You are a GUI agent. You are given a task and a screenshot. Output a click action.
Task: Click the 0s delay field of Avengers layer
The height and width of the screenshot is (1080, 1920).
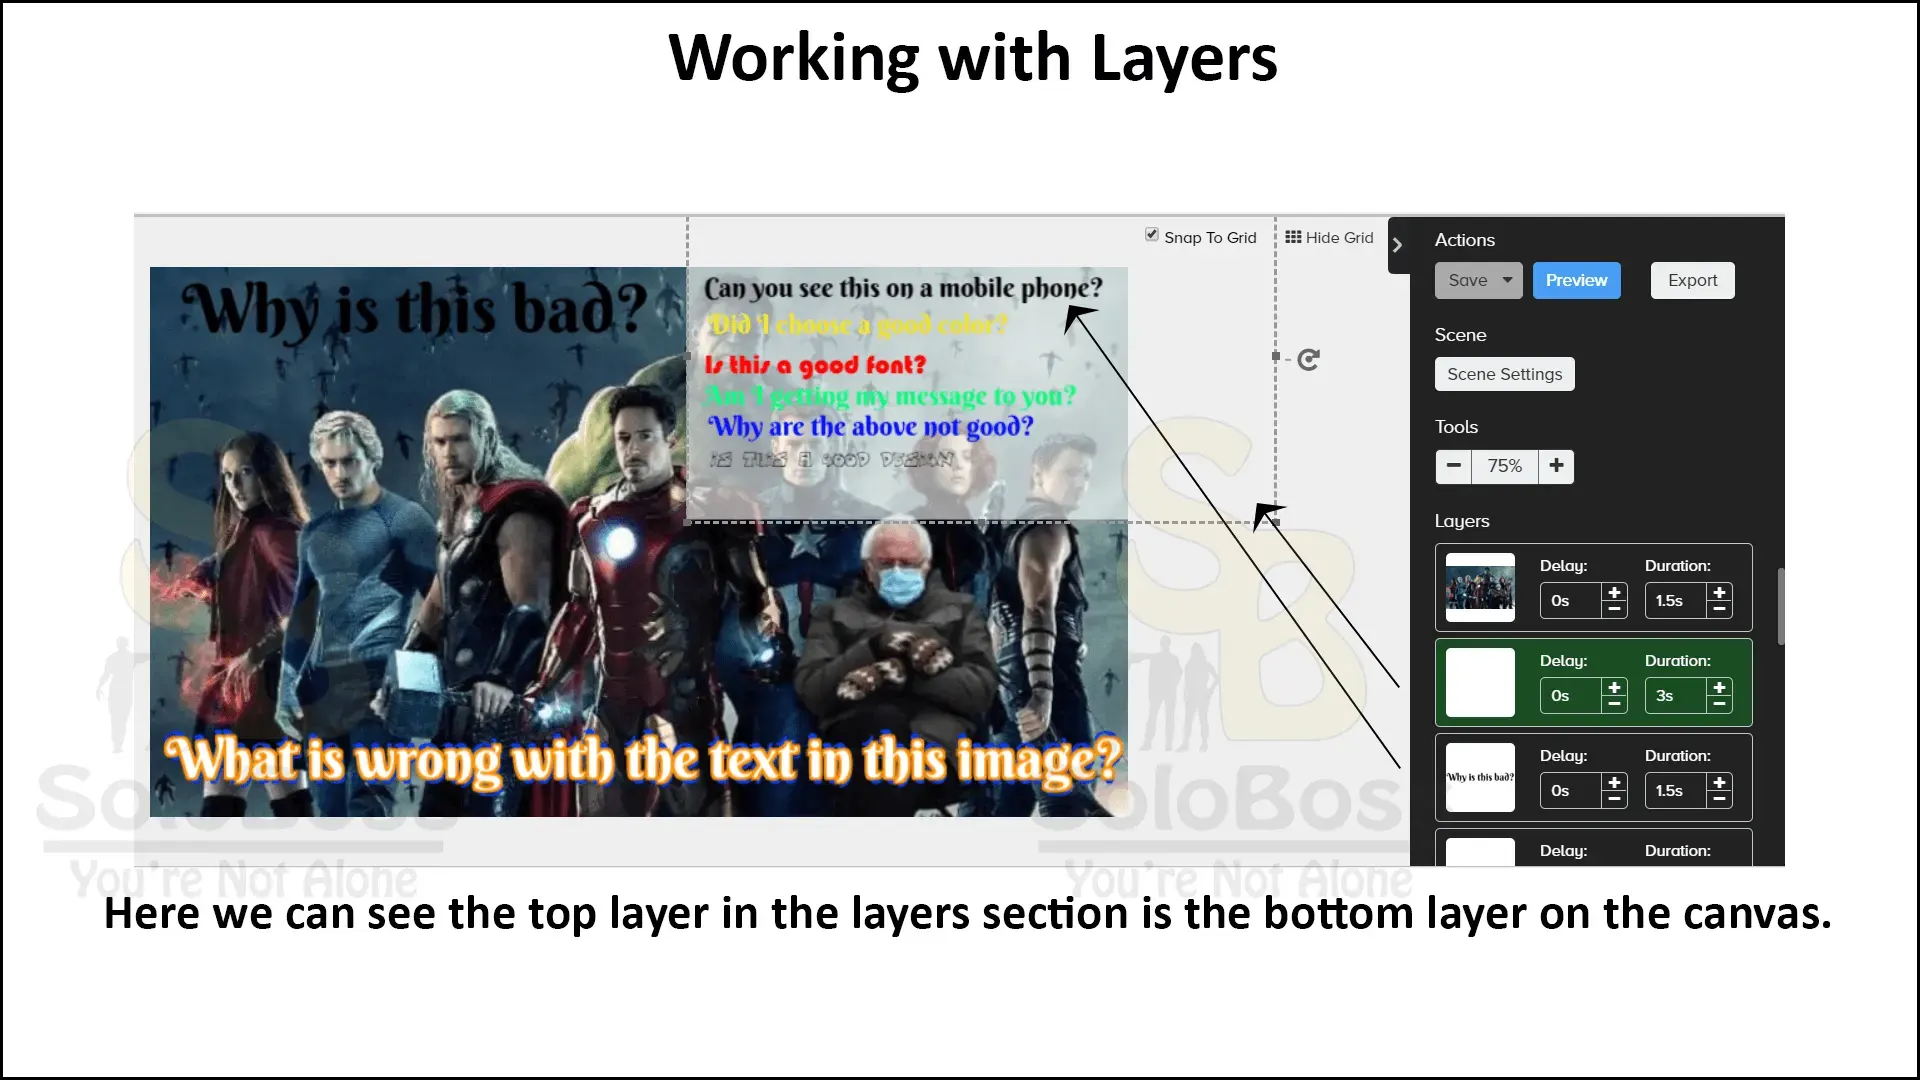click(1571, 601)
